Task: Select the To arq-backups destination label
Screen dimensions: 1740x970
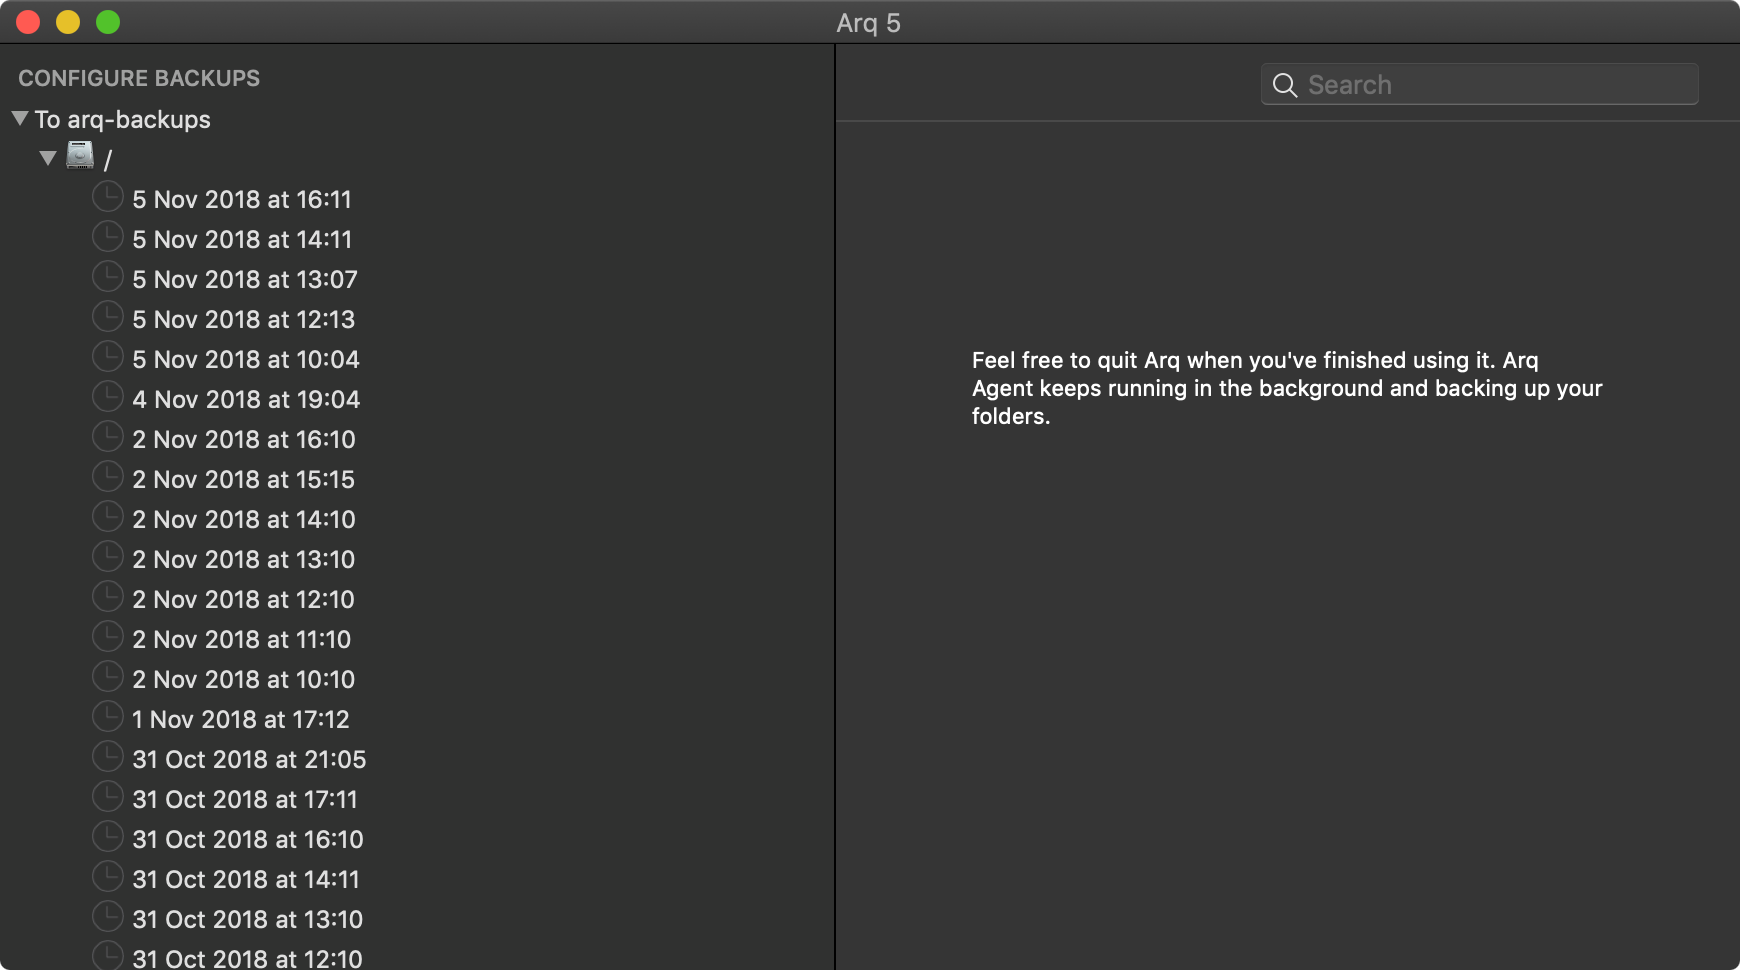Action: click(x=123, y=119)
